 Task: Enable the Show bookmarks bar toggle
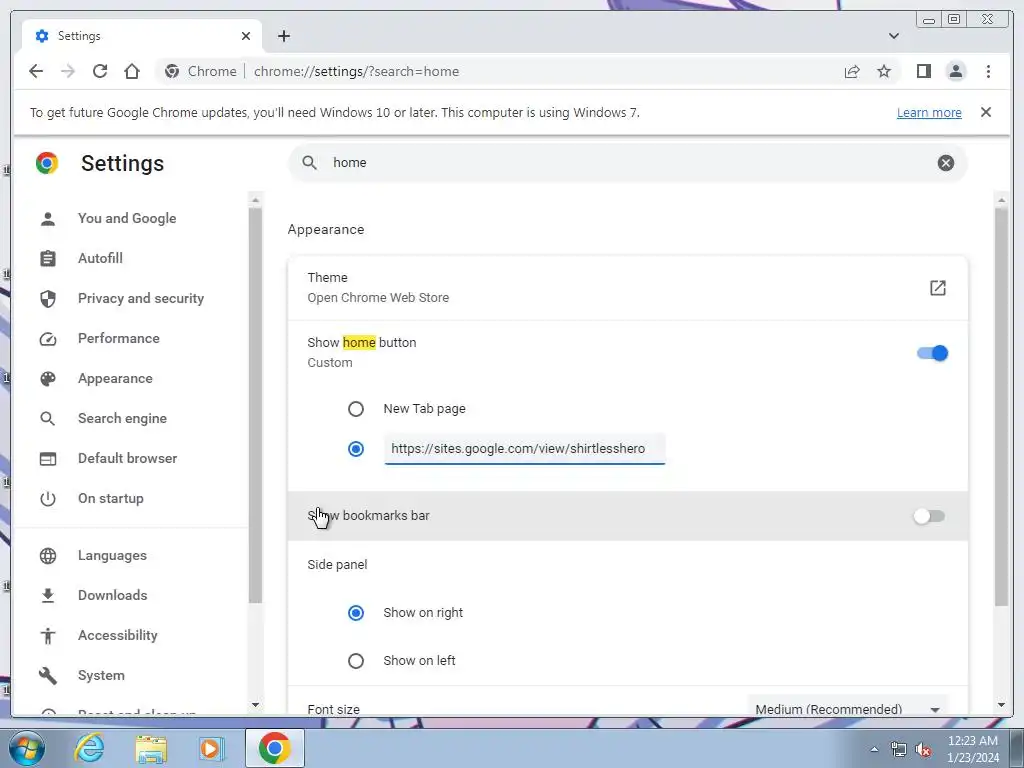[929, 516]
